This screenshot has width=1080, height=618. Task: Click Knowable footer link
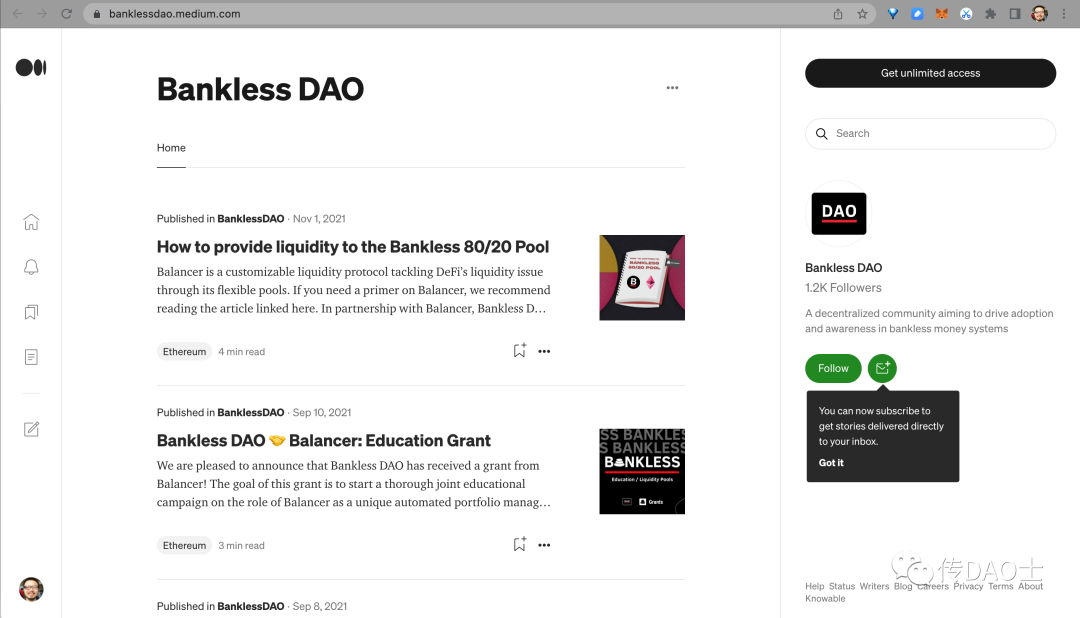pyautogui.click(x=825, y=598)
